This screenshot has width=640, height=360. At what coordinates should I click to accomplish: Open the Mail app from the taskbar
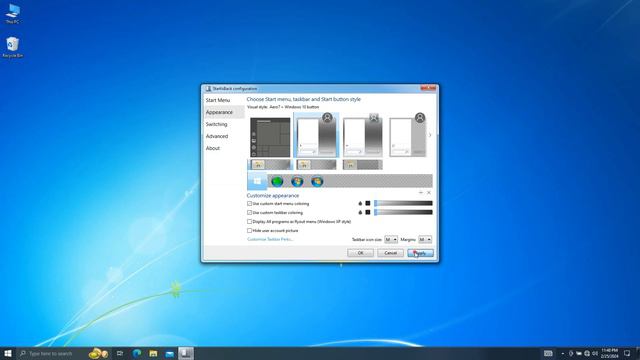click(169, 353)
